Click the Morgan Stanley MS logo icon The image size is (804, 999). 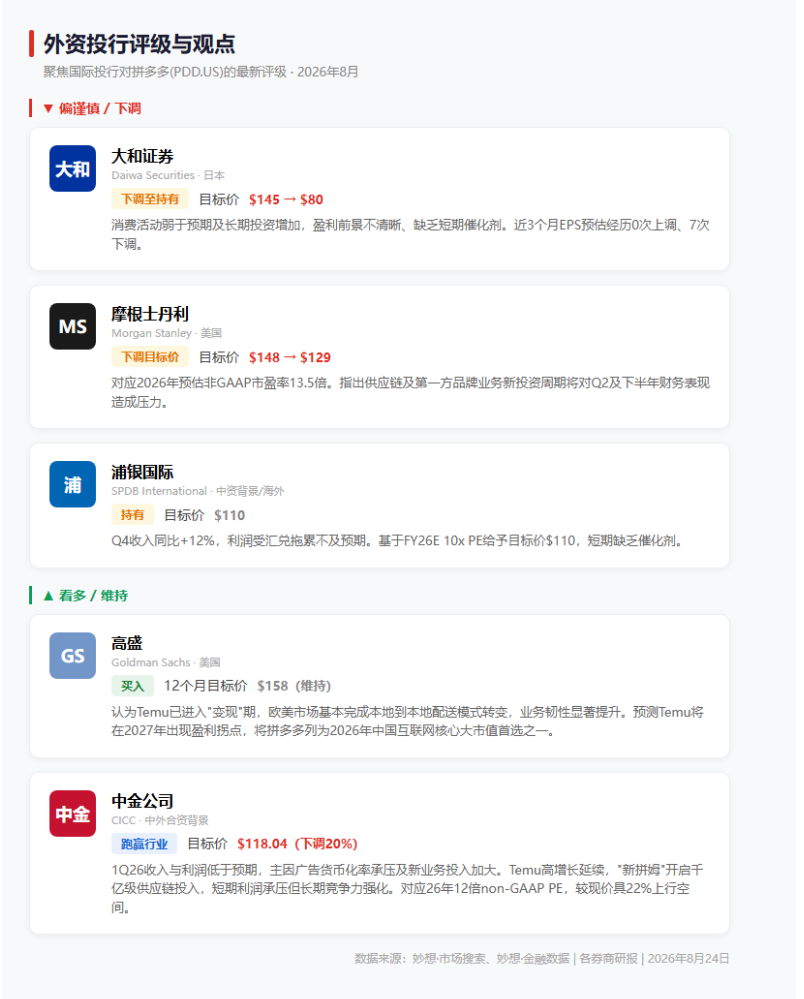tap(73, 327)
